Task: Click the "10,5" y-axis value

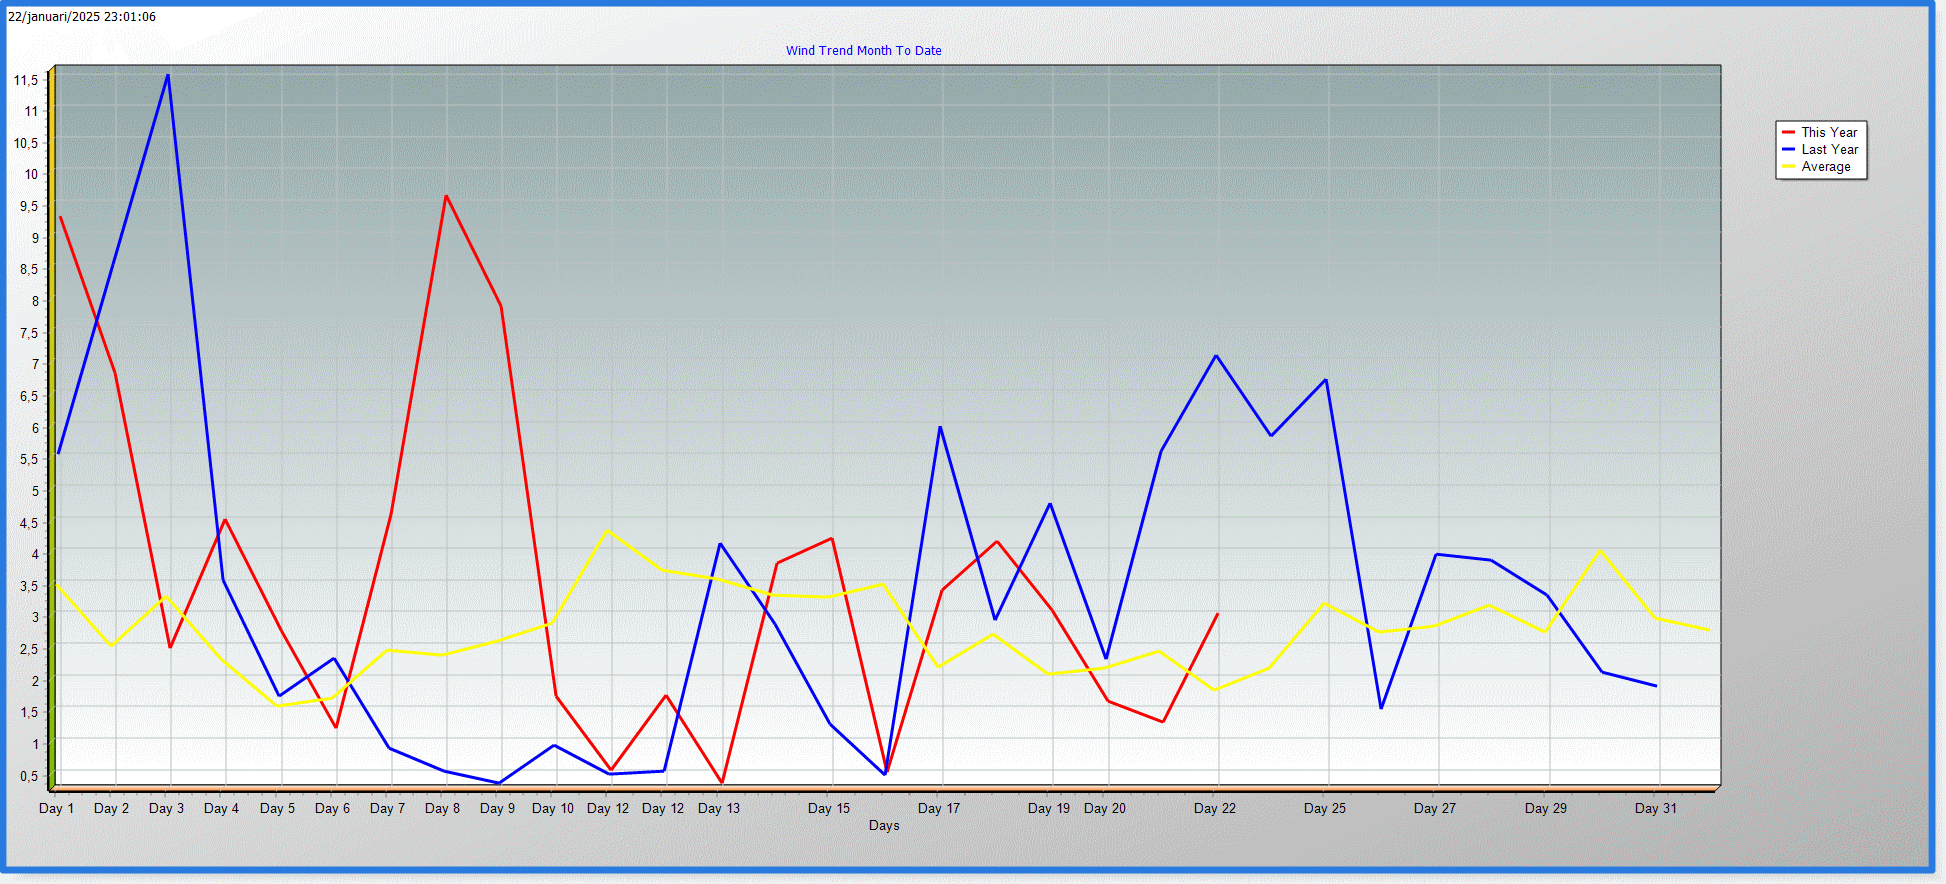Action: click(x=26, y=143)
